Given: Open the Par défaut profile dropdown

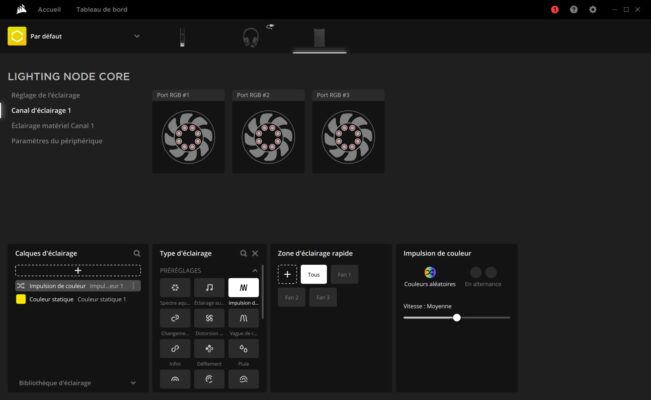Looking at the screenshot, I should click(137, 36).
